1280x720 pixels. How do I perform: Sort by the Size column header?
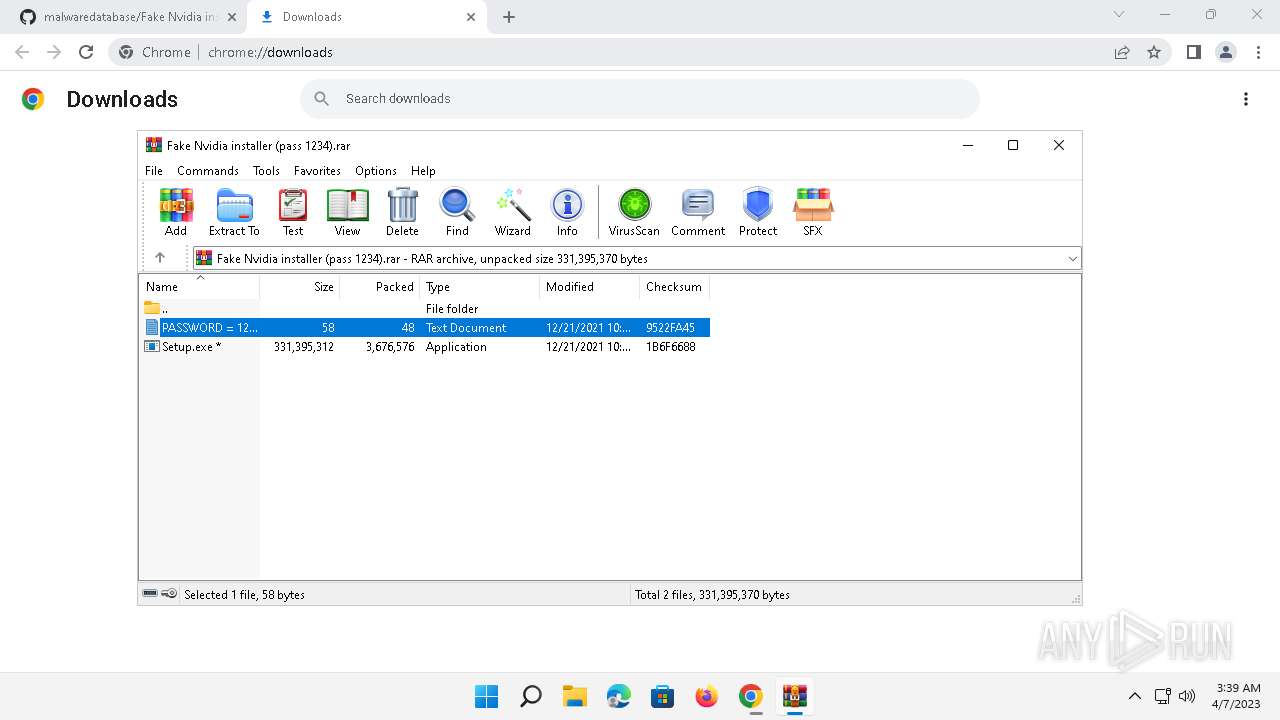300,287
